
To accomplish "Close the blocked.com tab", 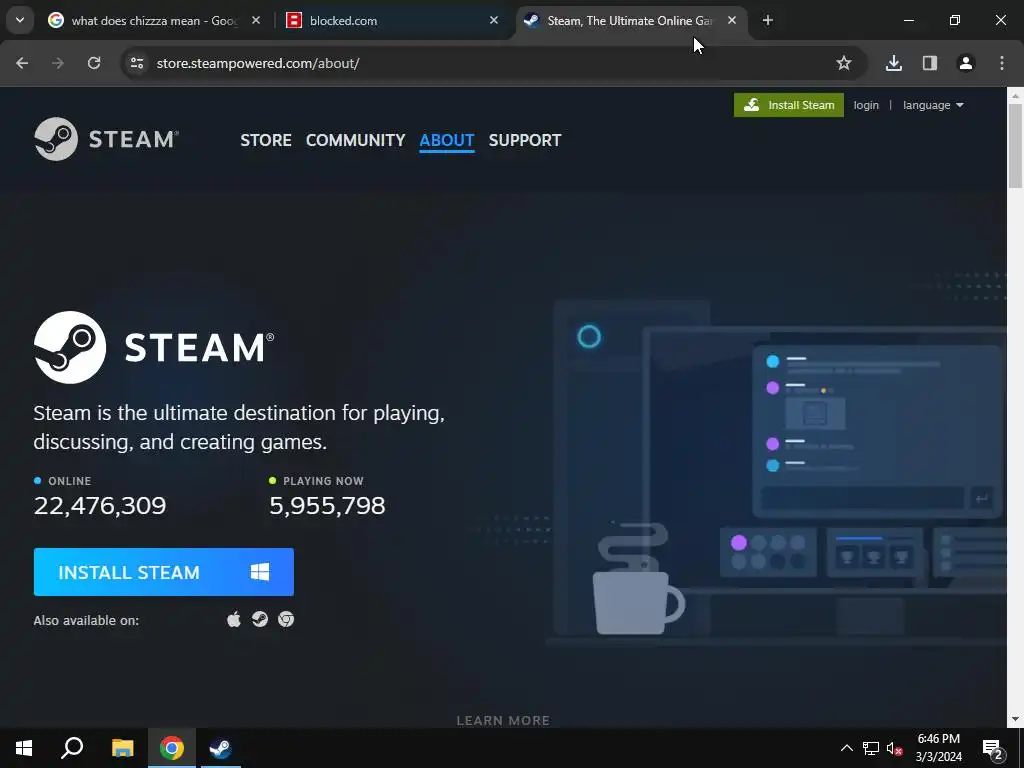I will [494, 21].
